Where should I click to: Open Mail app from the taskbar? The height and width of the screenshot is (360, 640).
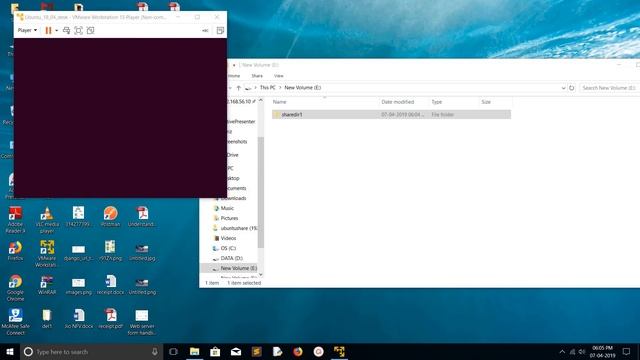[236, 351]
